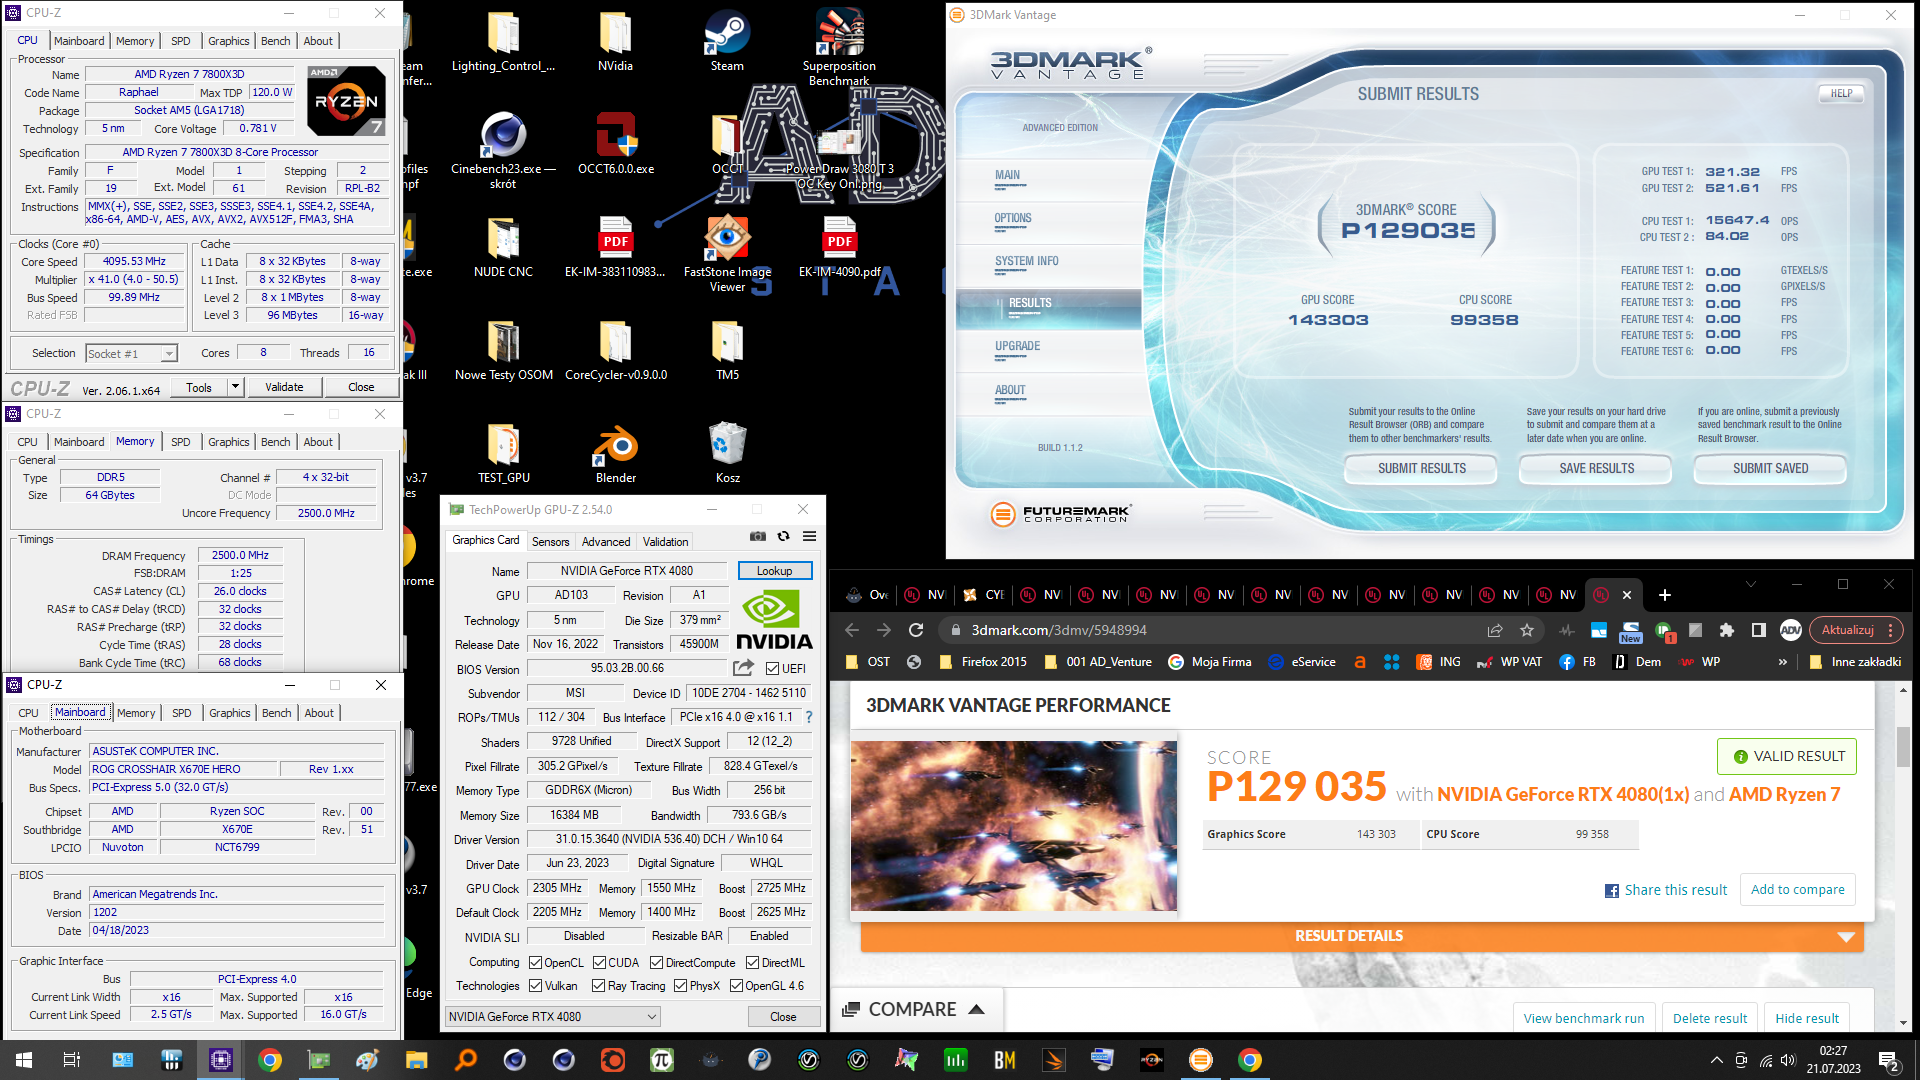The image size is (1920, 1080).
Task: Toggle the Vulkan checkbox
Action: pos(536,986)
